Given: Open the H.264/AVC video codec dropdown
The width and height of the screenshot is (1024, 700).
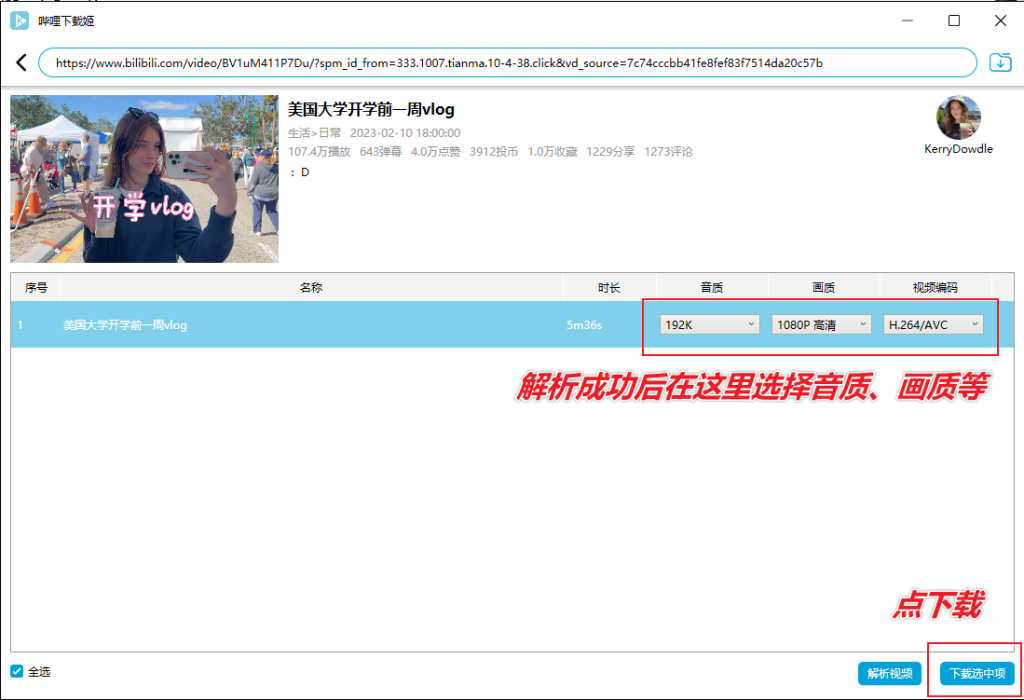Looking at the screenshot, I should 934,324.
